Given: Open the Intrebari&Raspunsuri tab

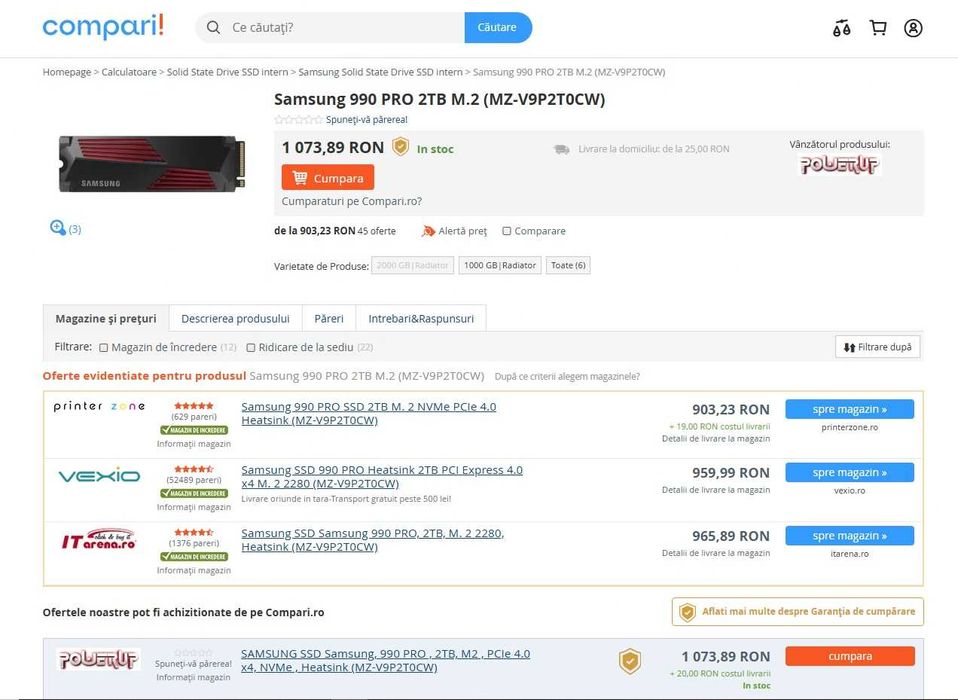Looking at the screenshot, I should 421,318.
